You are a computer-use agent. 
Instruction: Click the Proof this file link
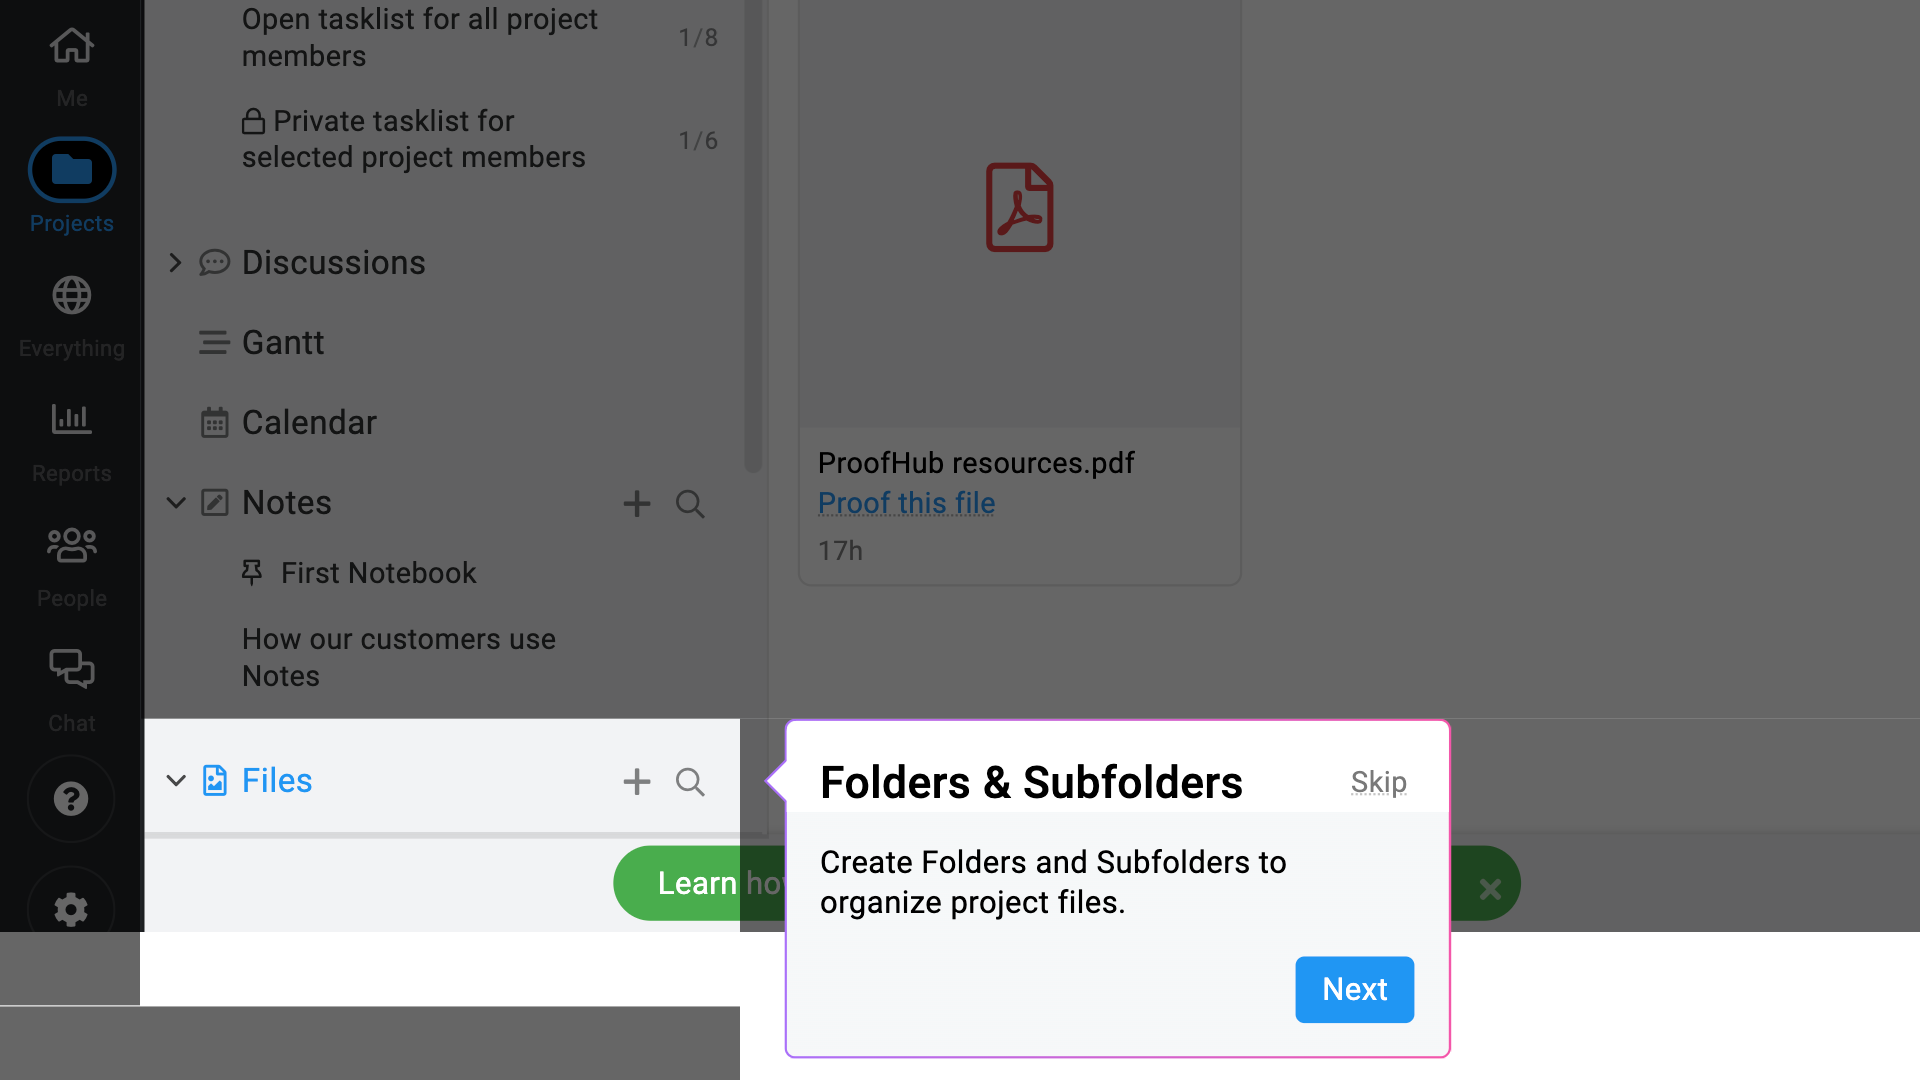[x=906, y=503]
